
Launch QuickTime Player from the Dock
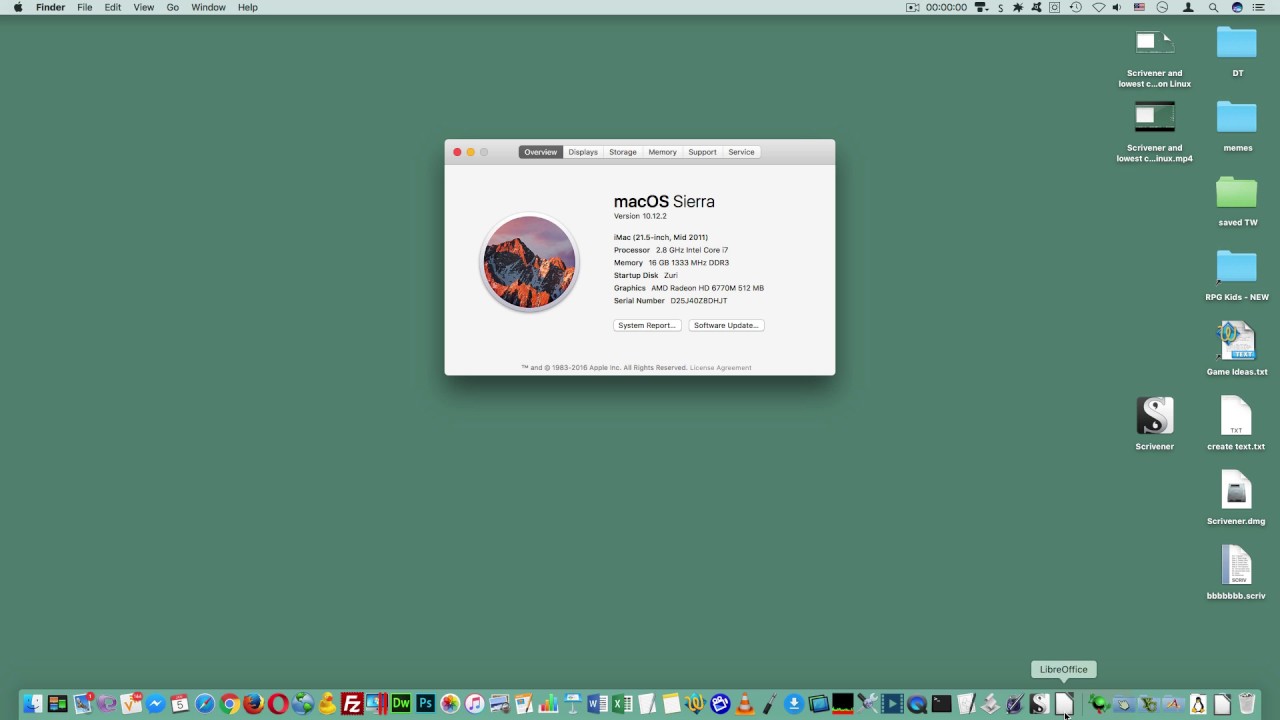(x=916, y=704)
